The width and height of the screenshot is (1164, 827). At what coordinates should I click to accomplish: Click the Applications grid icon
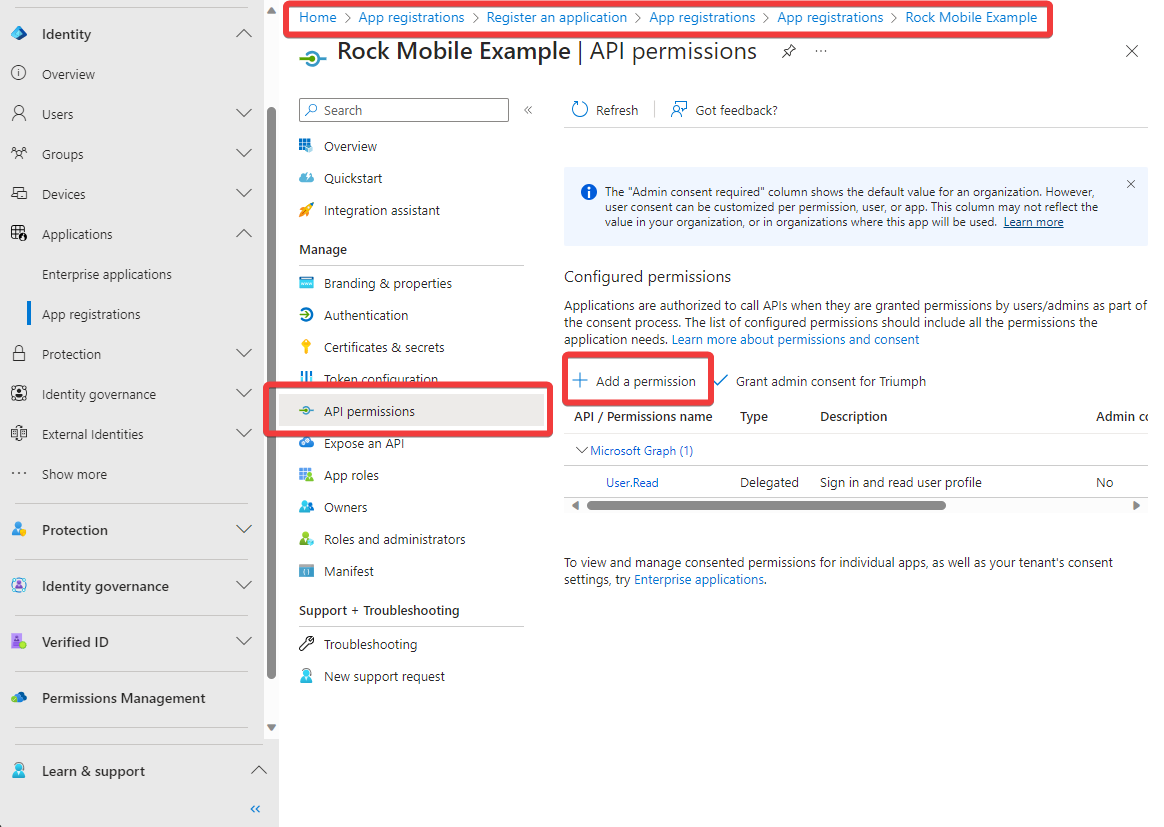(x=19, y=233)
